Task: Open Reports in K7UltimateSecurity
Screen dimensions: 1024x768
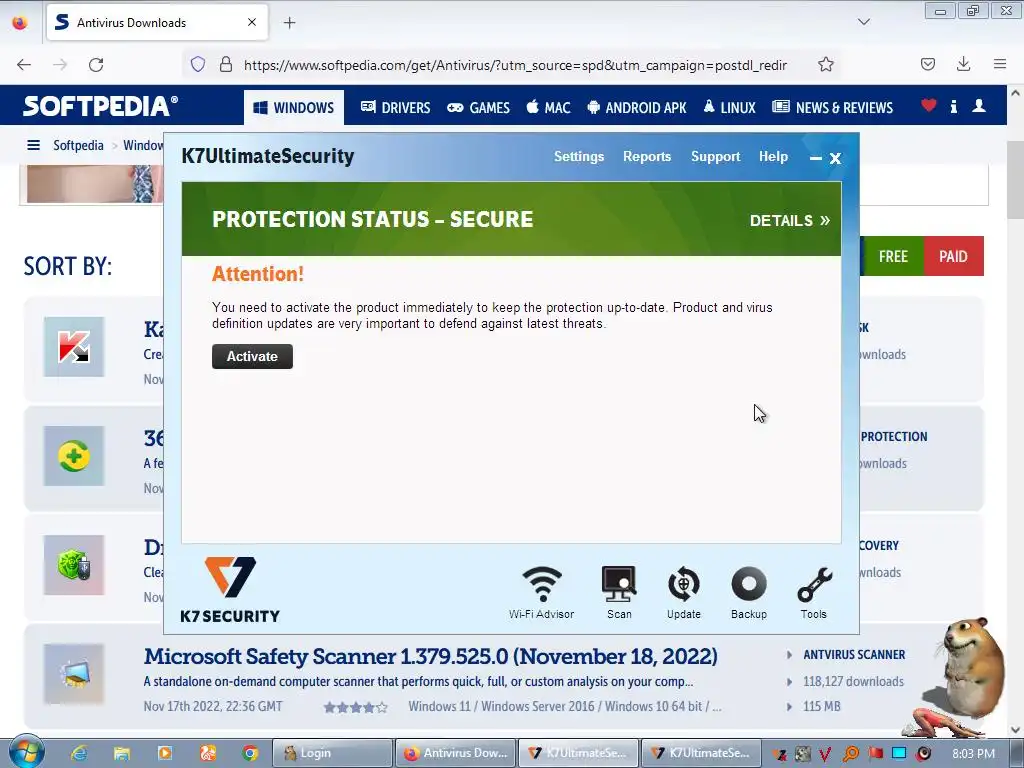Action: click(647, 157)
